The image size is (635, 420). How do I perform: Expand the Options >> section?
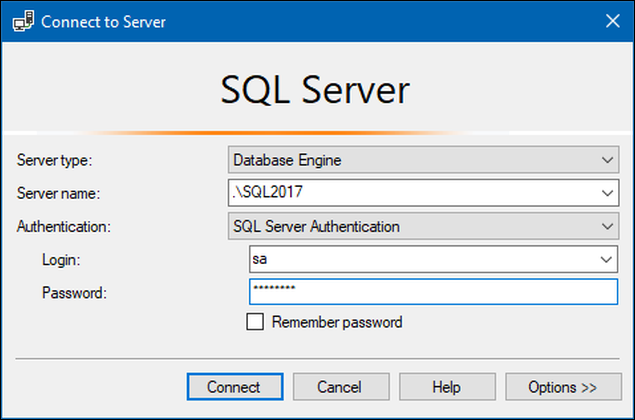click(564, 387)
